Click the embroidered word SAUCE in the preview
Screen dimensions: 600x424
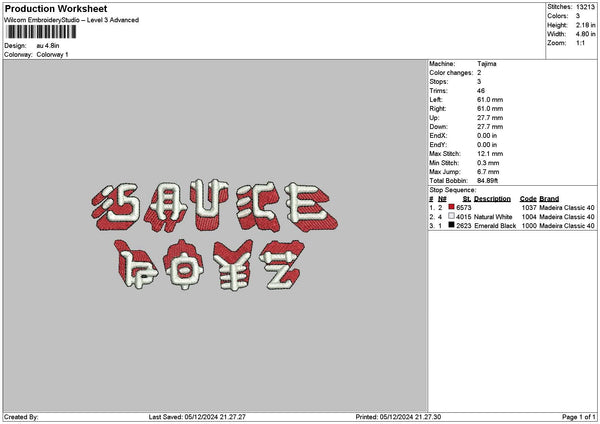tap(215, 206)
